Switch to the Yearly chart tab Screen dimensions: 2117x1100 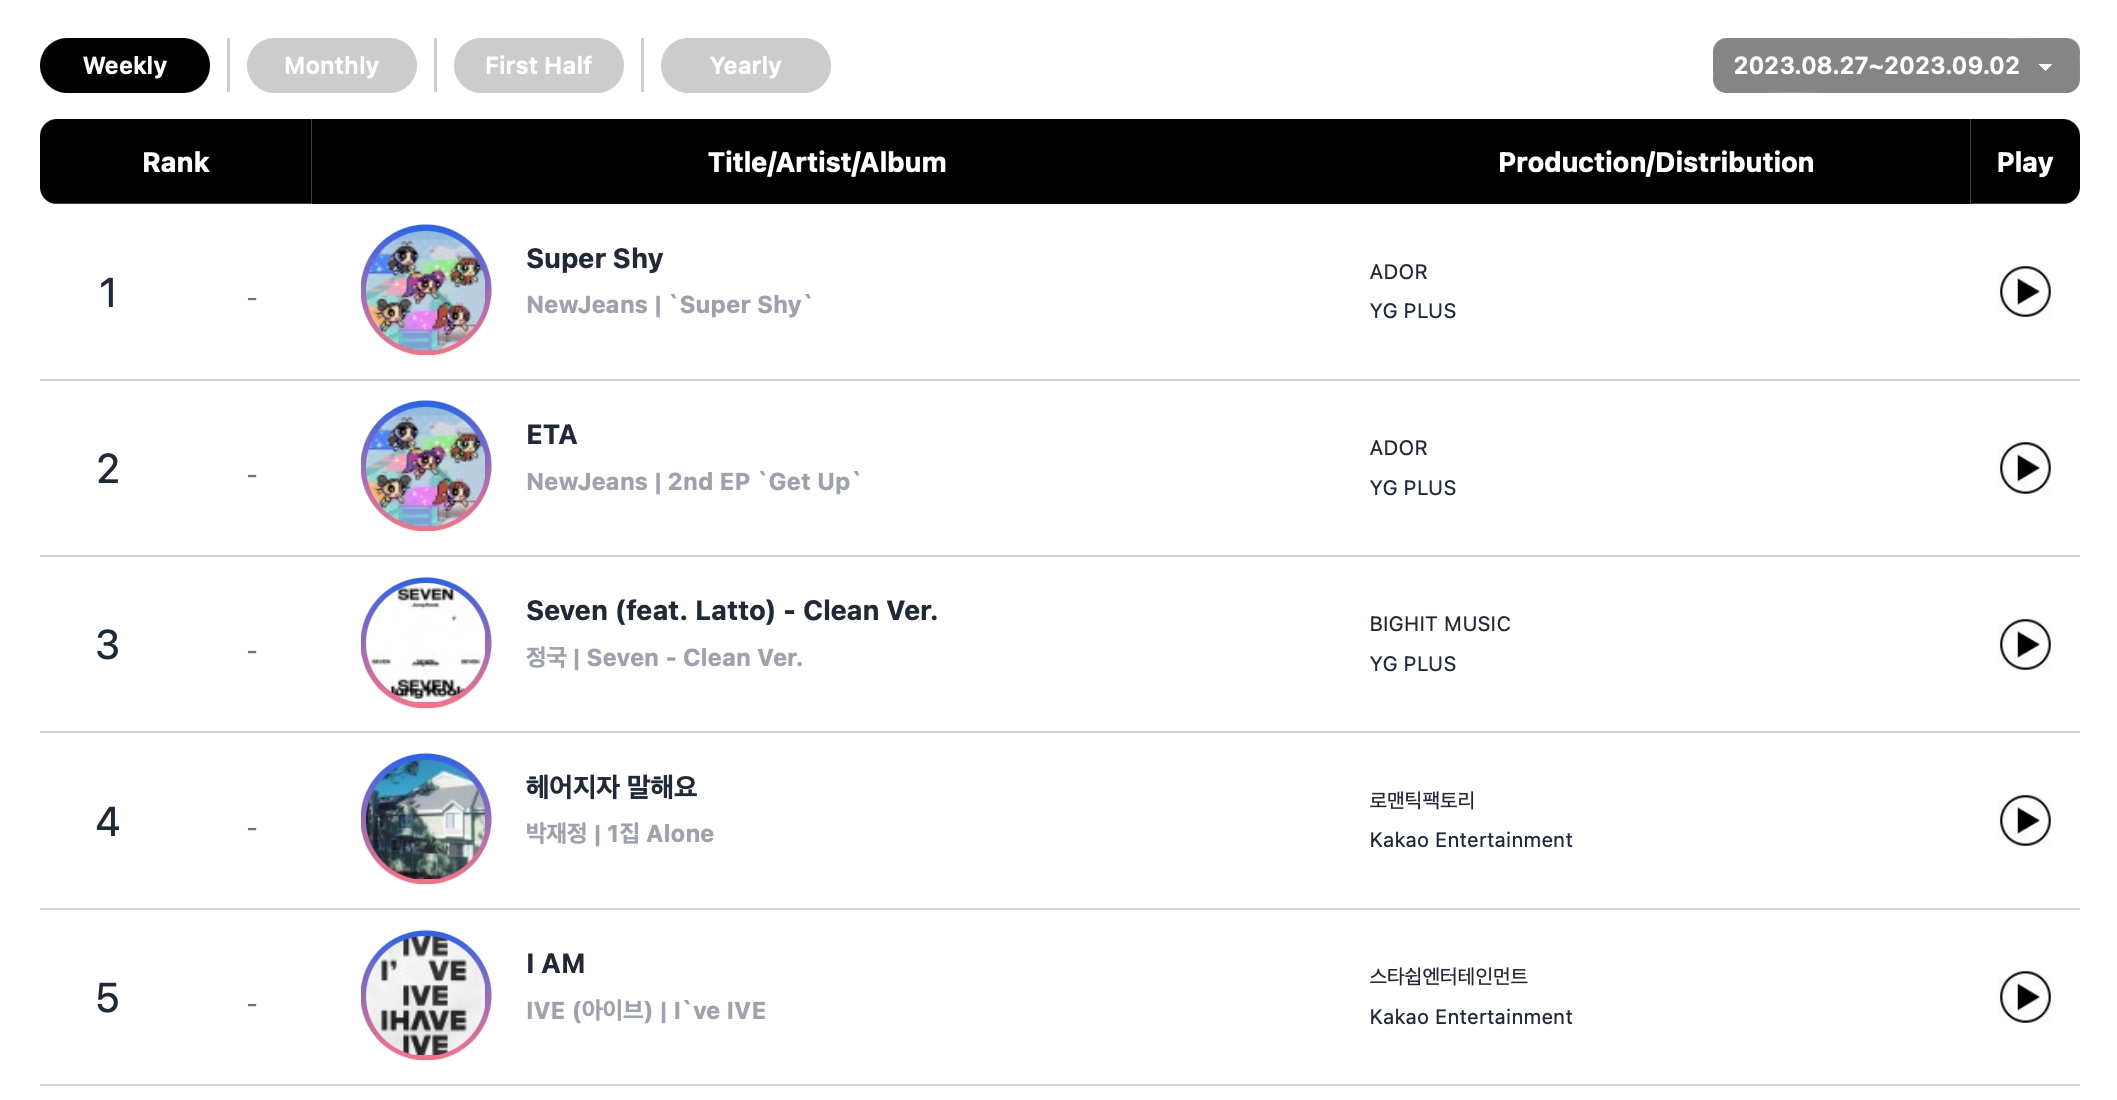(745, 66)
